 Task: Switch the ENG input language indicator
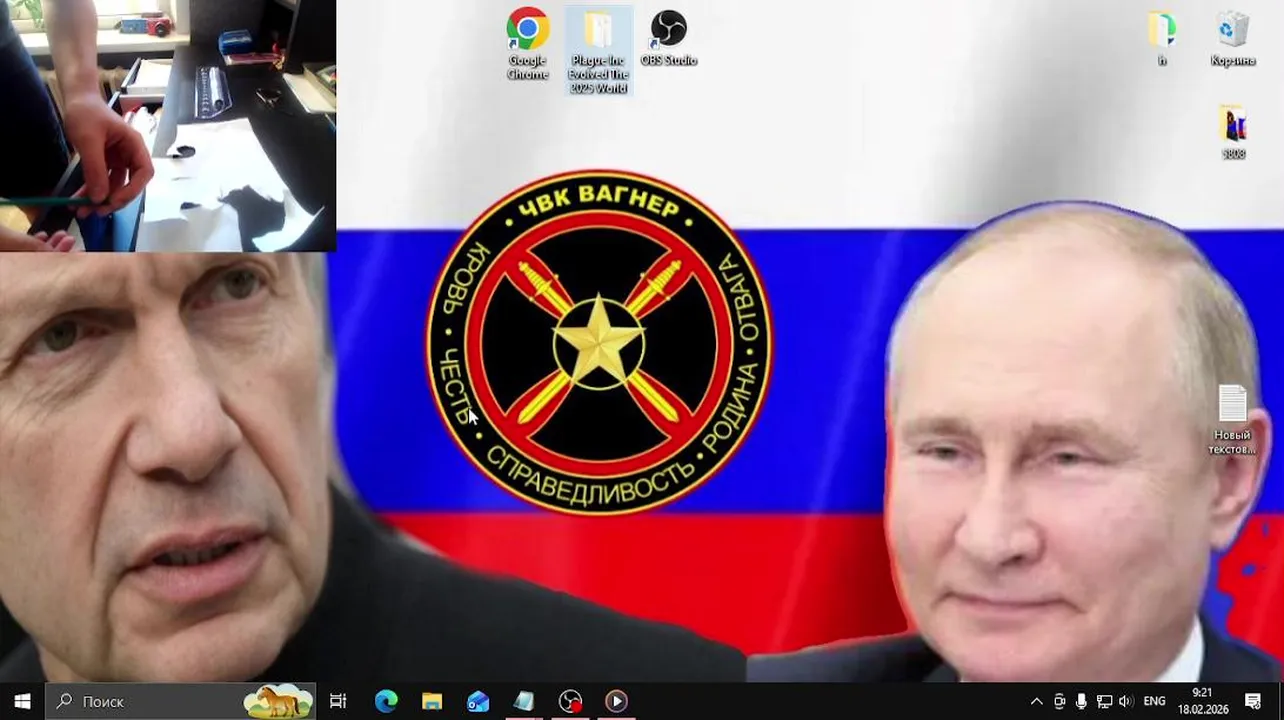click(x=1154, y=701)
